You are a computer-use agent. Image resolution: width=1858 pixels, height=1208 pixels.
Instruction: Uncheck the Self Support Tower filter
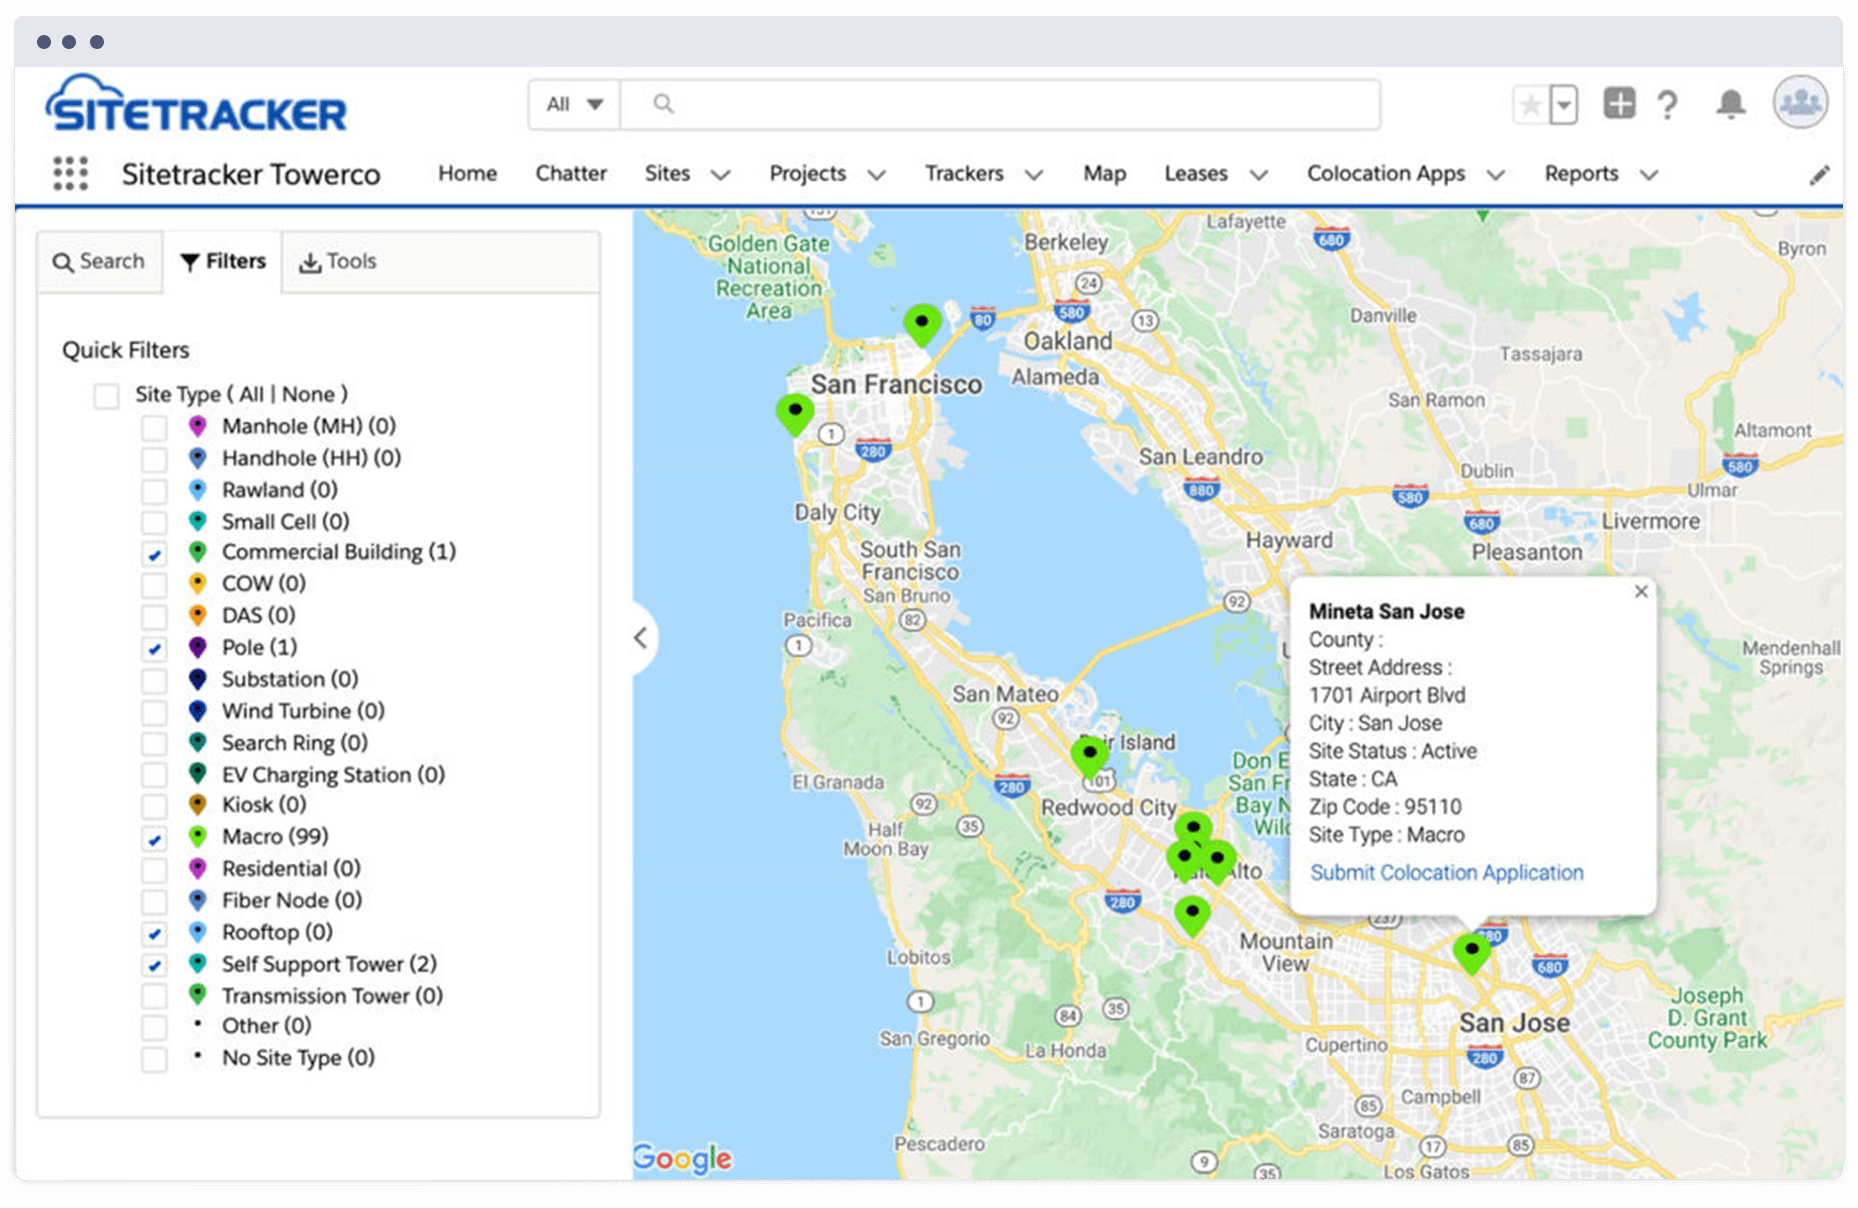[154, 966]
